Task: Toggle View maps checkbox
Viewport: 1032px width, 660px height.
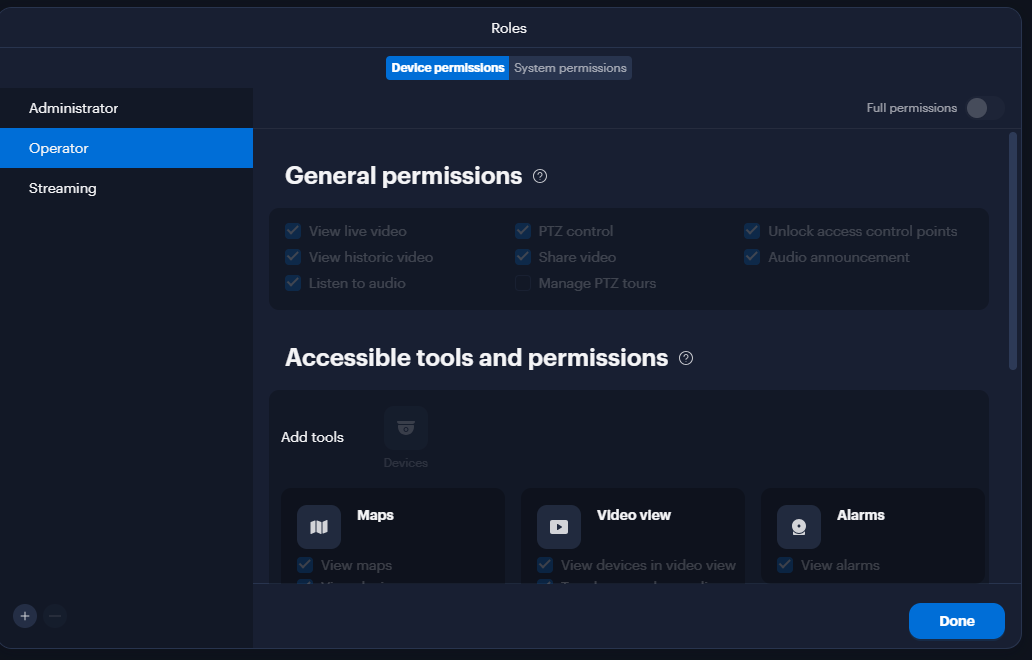Action: [305, 565]
